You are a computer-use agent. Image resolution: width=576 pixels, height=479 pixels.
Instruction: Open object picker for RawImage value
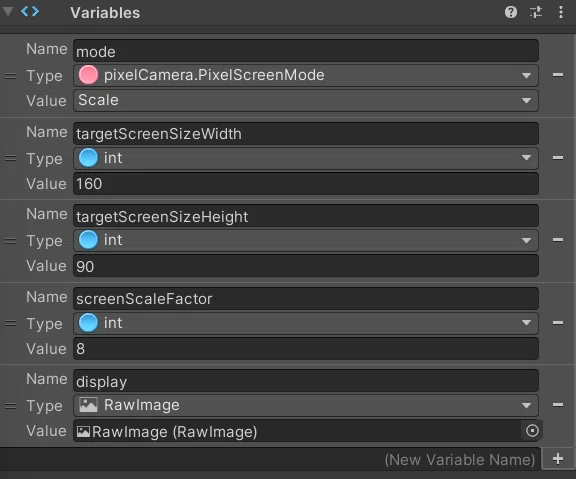pos(532,431)
